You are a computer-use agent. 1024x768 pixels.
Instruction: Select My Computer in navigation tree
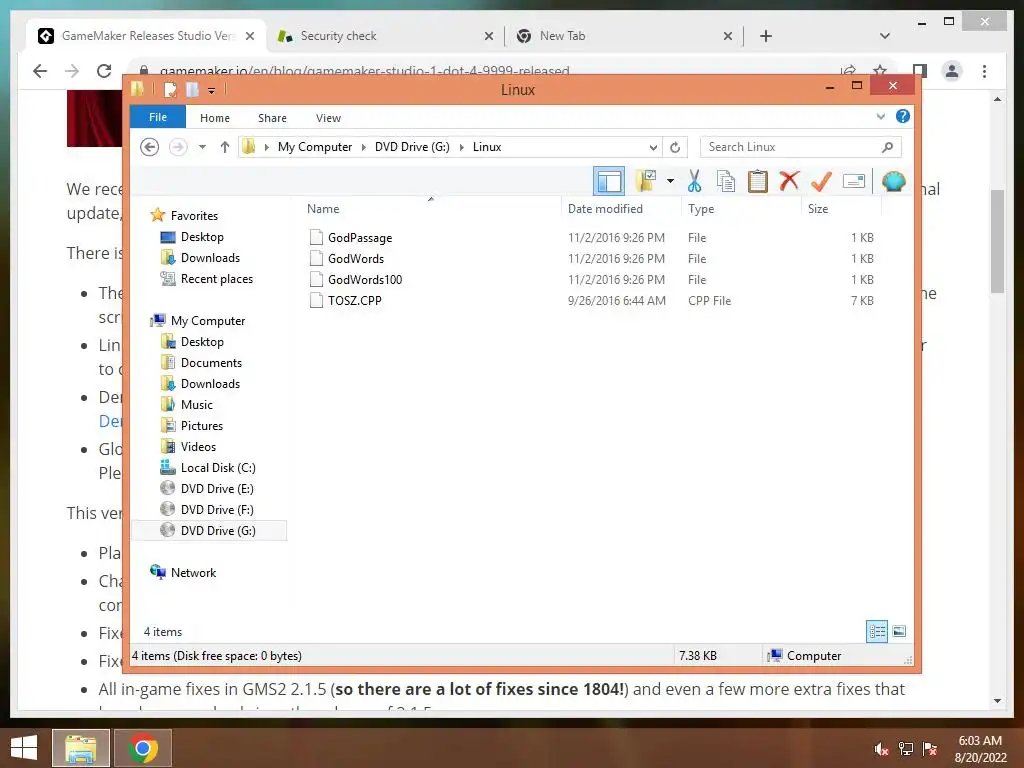pyautogui.click(x=208, y=321)
